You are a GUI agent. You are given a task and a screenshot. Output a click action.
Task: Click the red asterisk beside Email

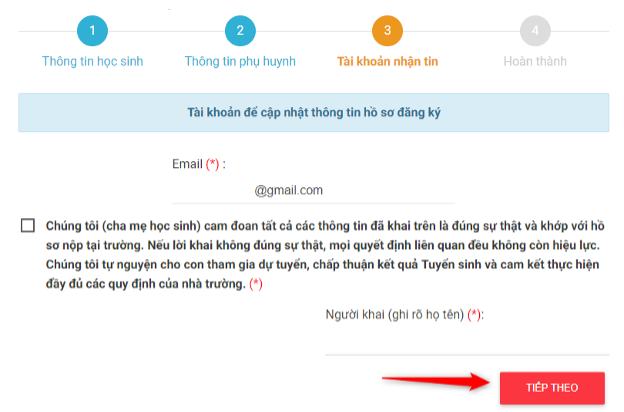click(213, 164)
